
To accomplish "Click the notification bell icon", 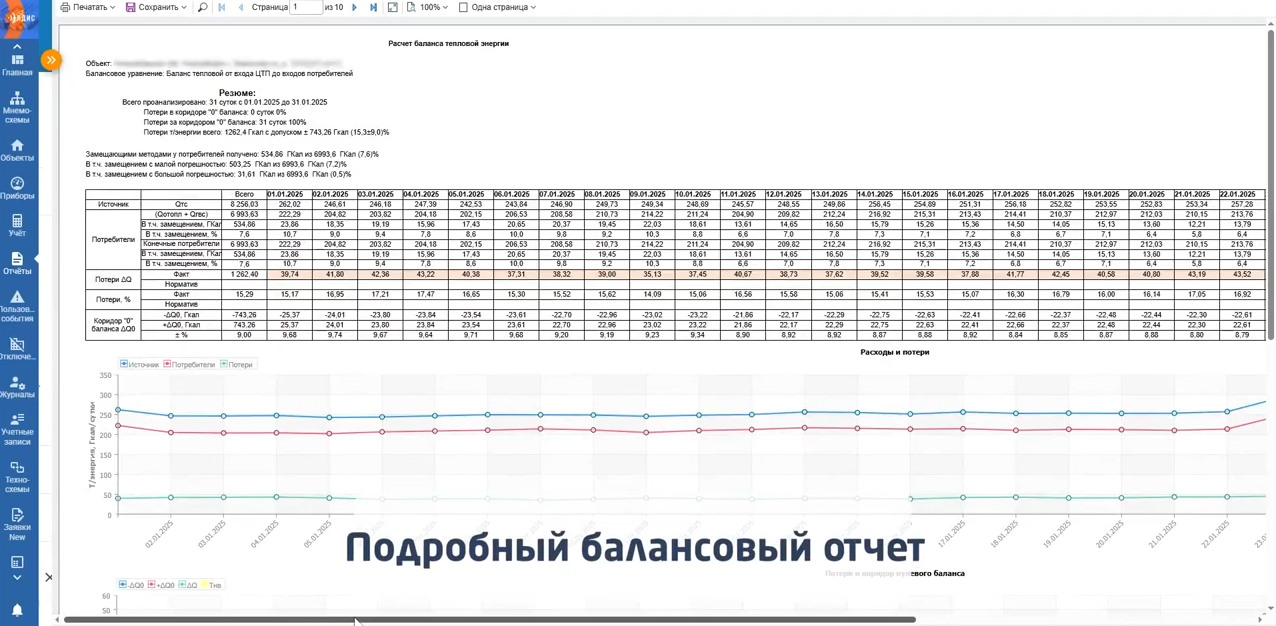I will point(17,609).
